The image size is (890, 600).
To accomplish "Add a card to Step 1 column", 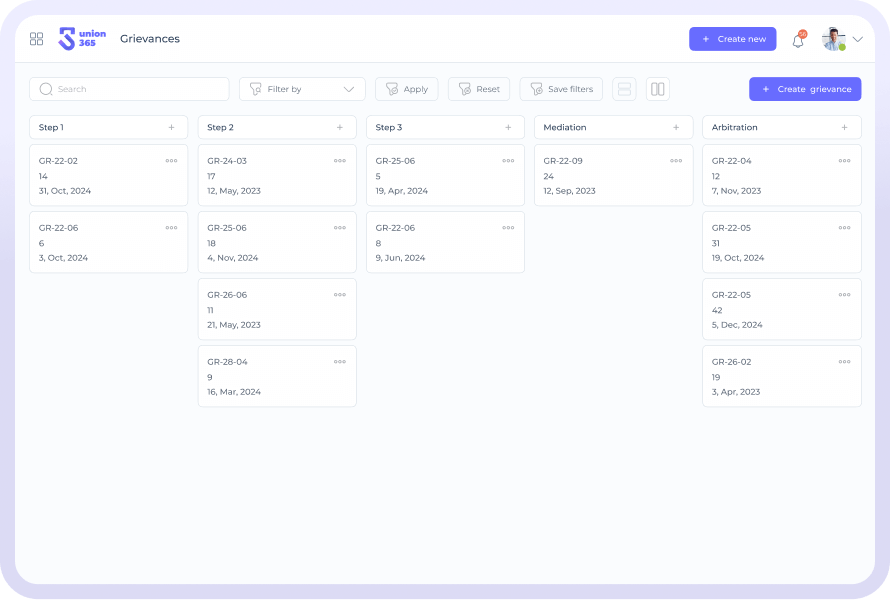I will point(171,128).
